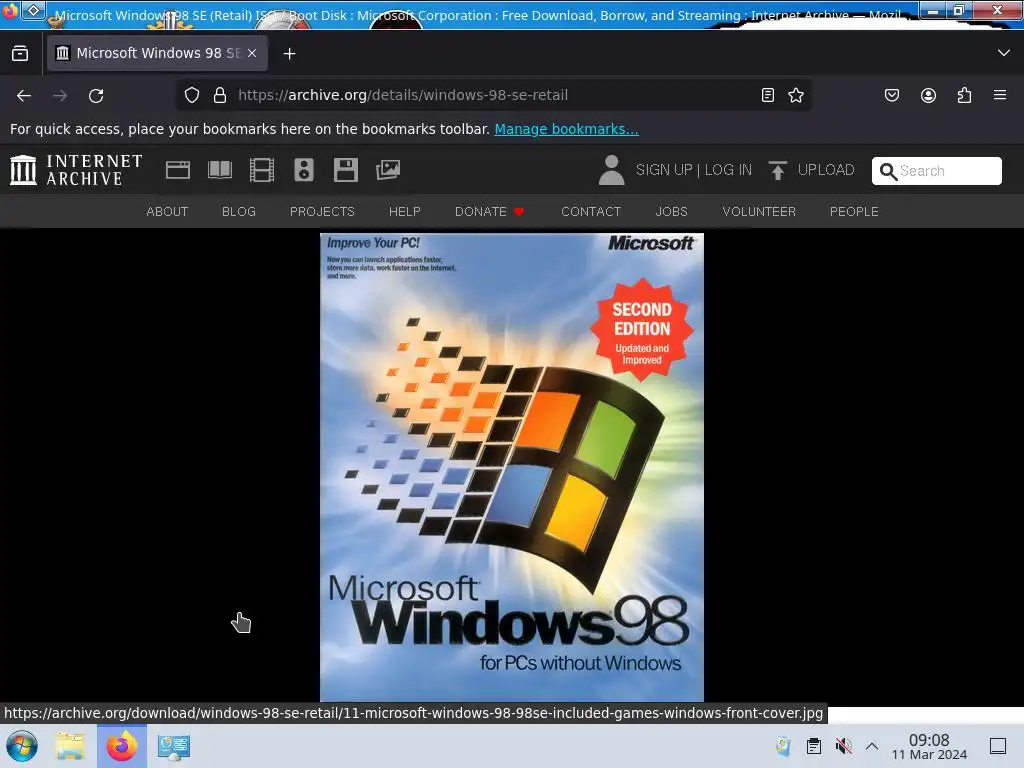This screenshot has height=768, width=1024.
Task: Open the extensions puzzle icon
Action: [x=964, y=95]
